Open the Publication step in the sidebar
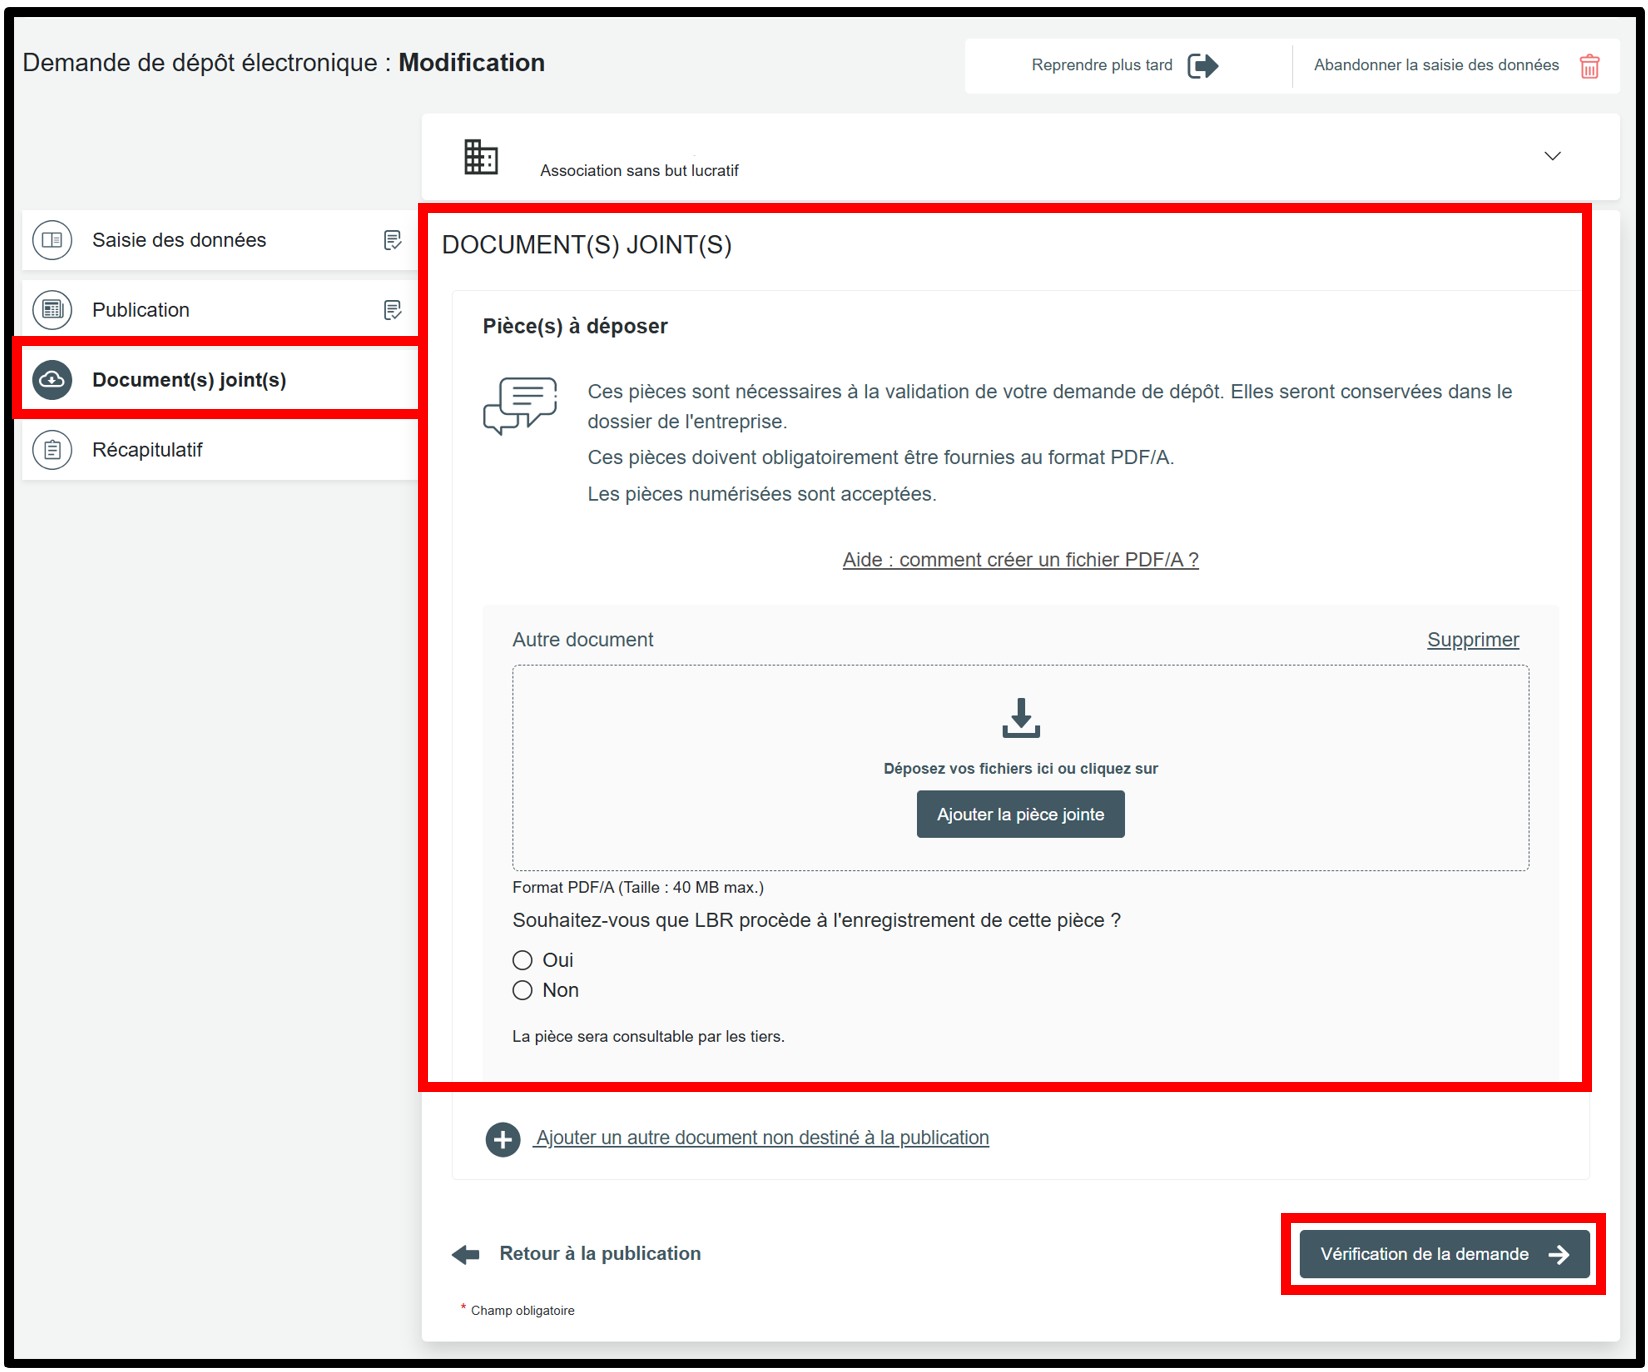Viewport: 1648px width, 1372px height. (141, 310)
